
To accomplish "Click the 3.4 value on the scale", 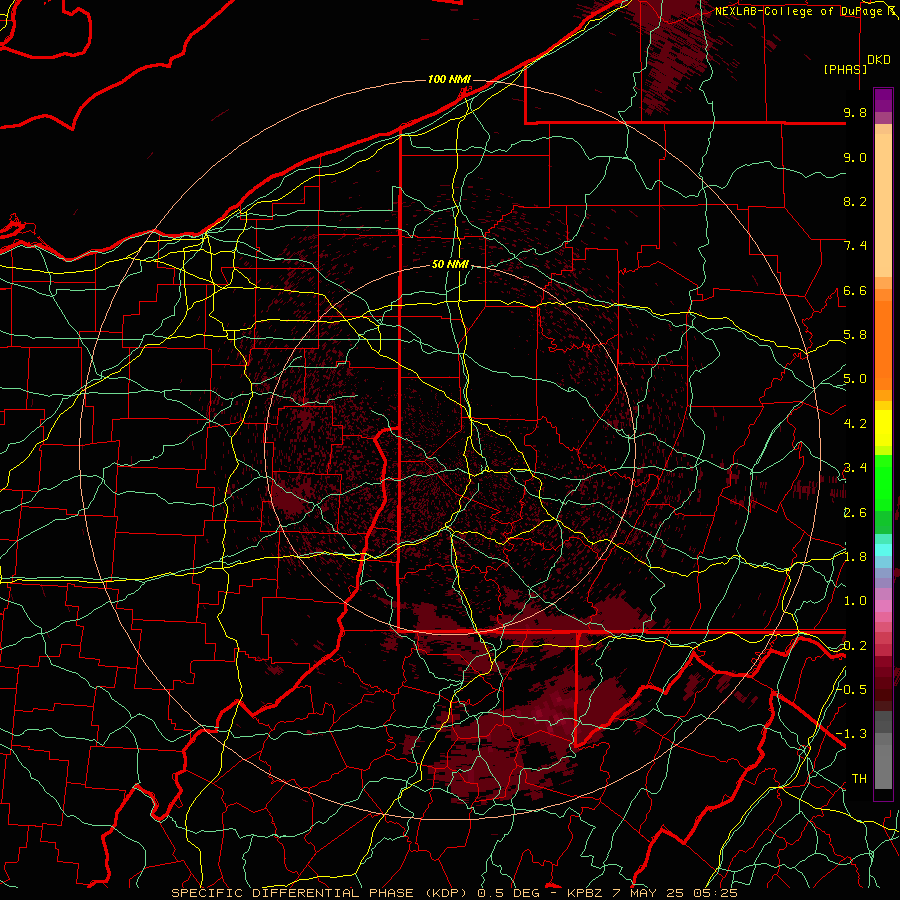I will (x=855, y=468).
